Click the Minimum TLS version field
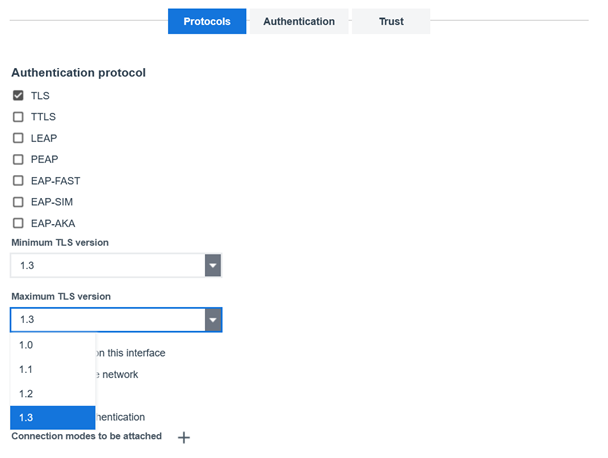This screenshot has height=458, width=608. click(107, 265)
